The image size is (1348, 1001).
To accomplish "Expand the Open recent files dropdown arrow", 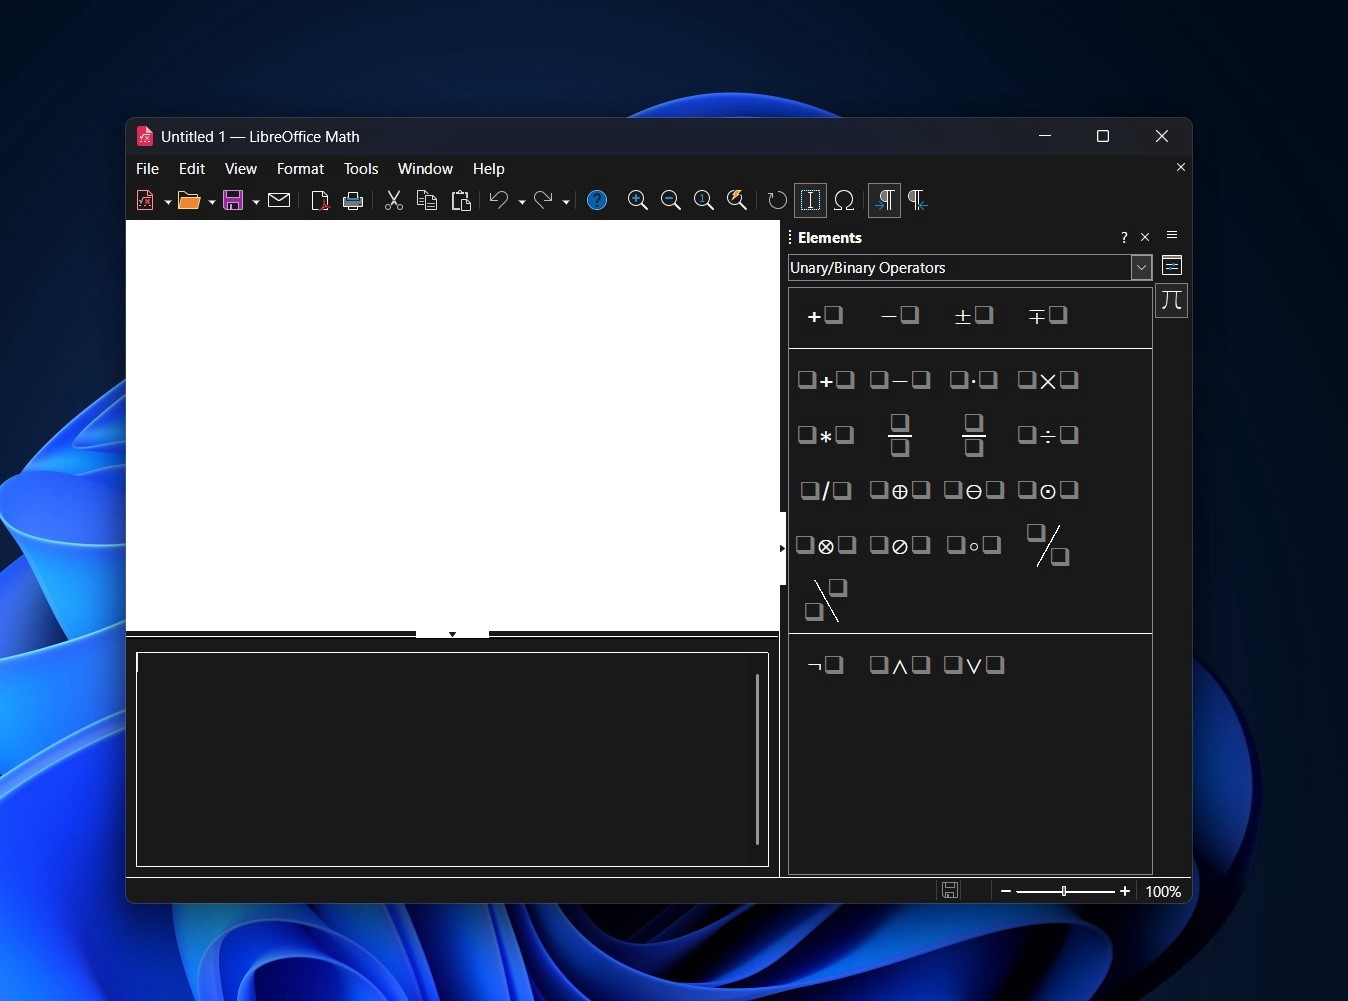I will click(x=212, y=202).
